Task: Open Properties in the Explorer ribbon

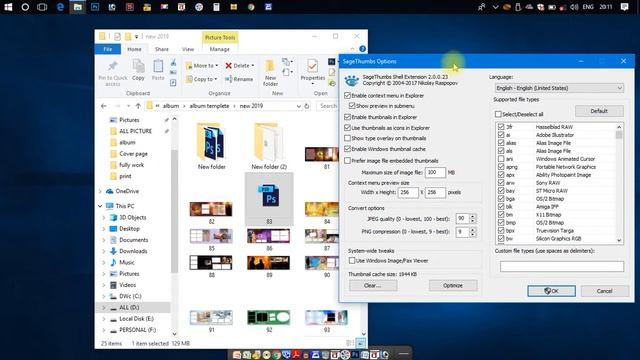Action: (x=313, y=71)
